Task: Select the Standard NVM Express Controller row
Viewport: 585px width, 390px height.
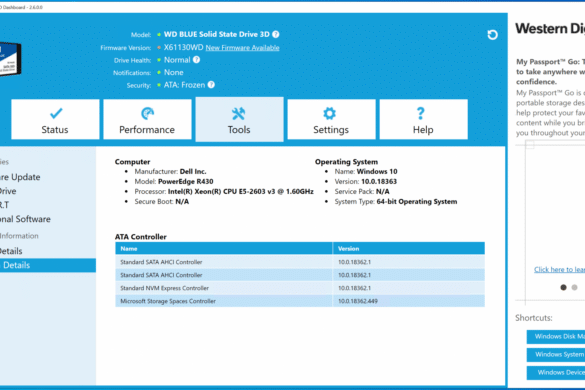Action: pyautogui.click(x=300, y=288)
